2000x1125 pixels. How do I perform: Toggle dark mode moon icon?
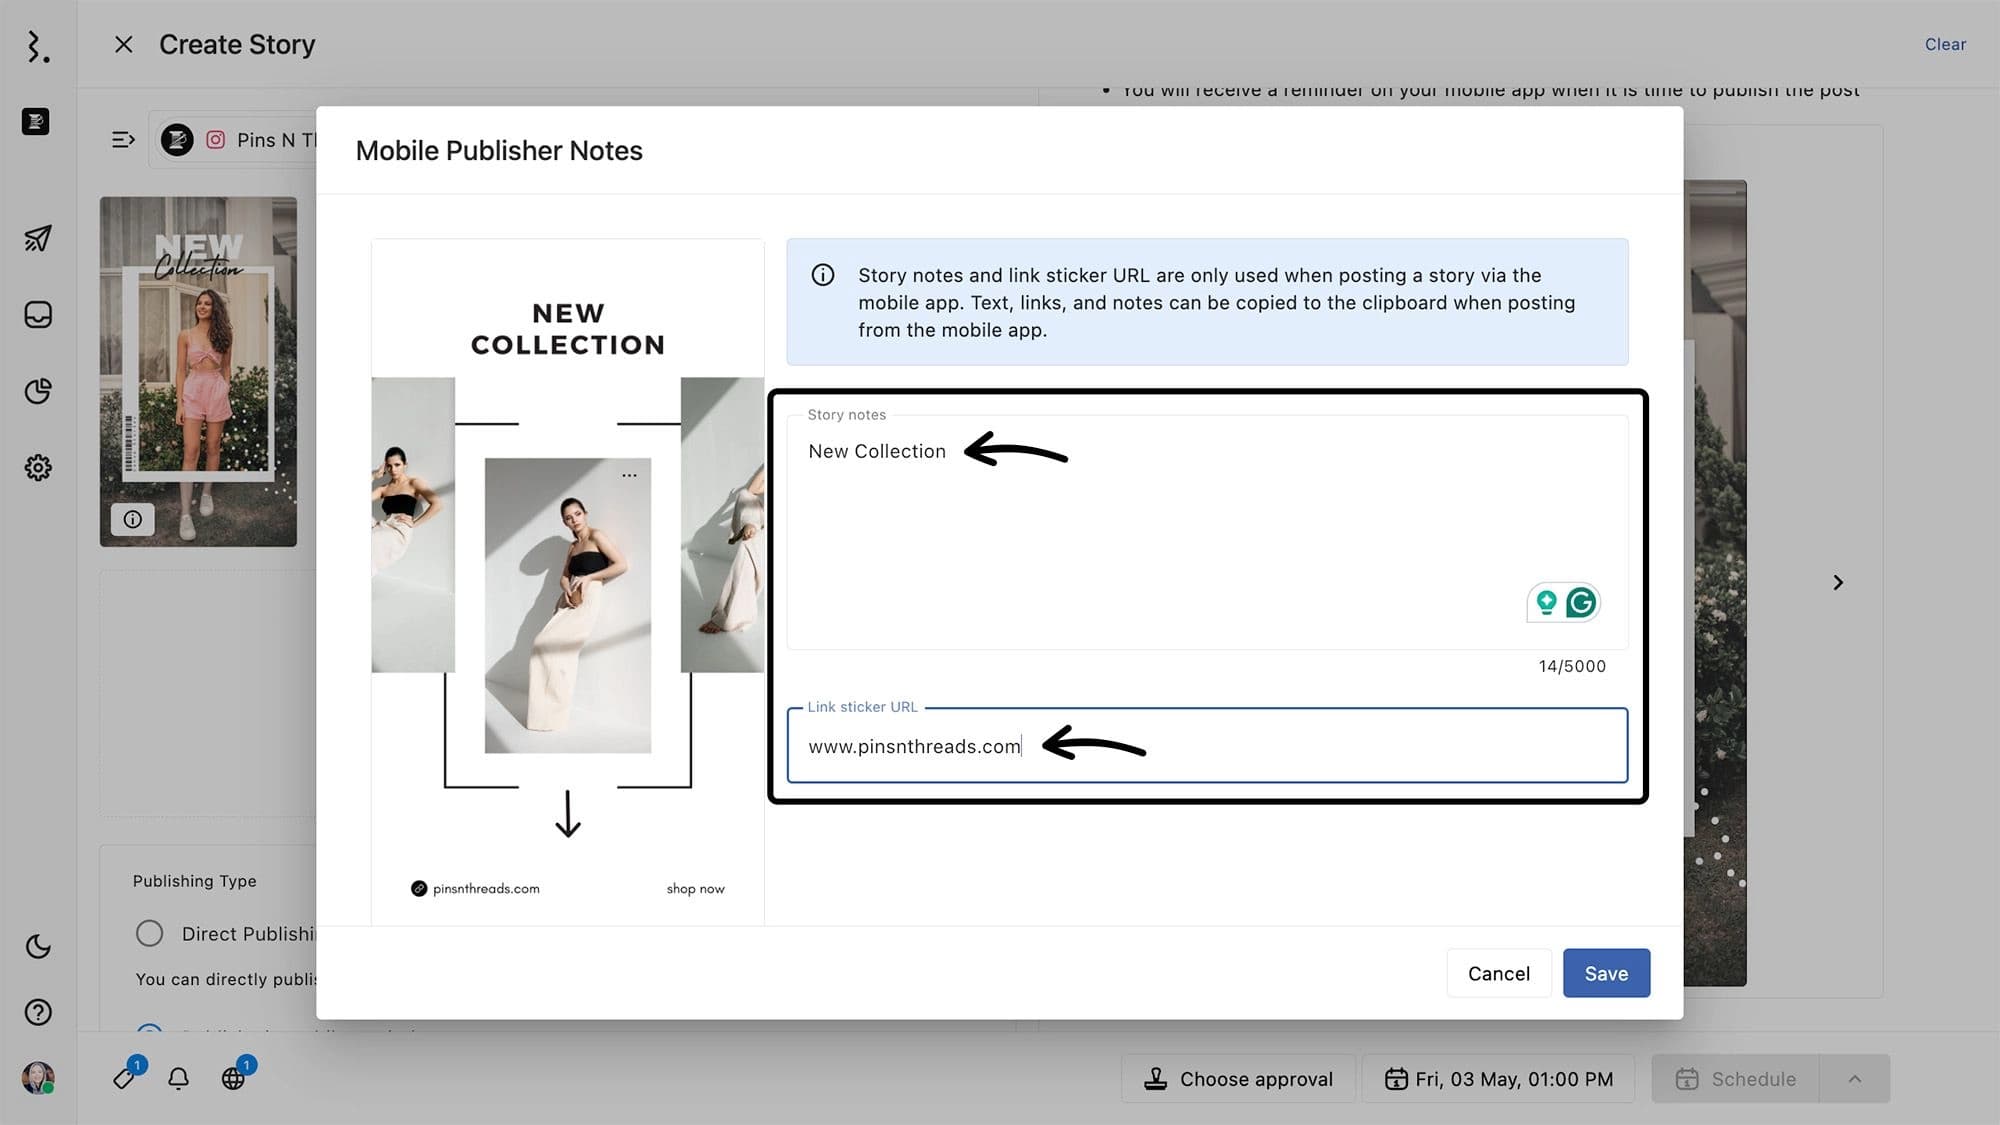pyautogui.click(x=38, y=946)
